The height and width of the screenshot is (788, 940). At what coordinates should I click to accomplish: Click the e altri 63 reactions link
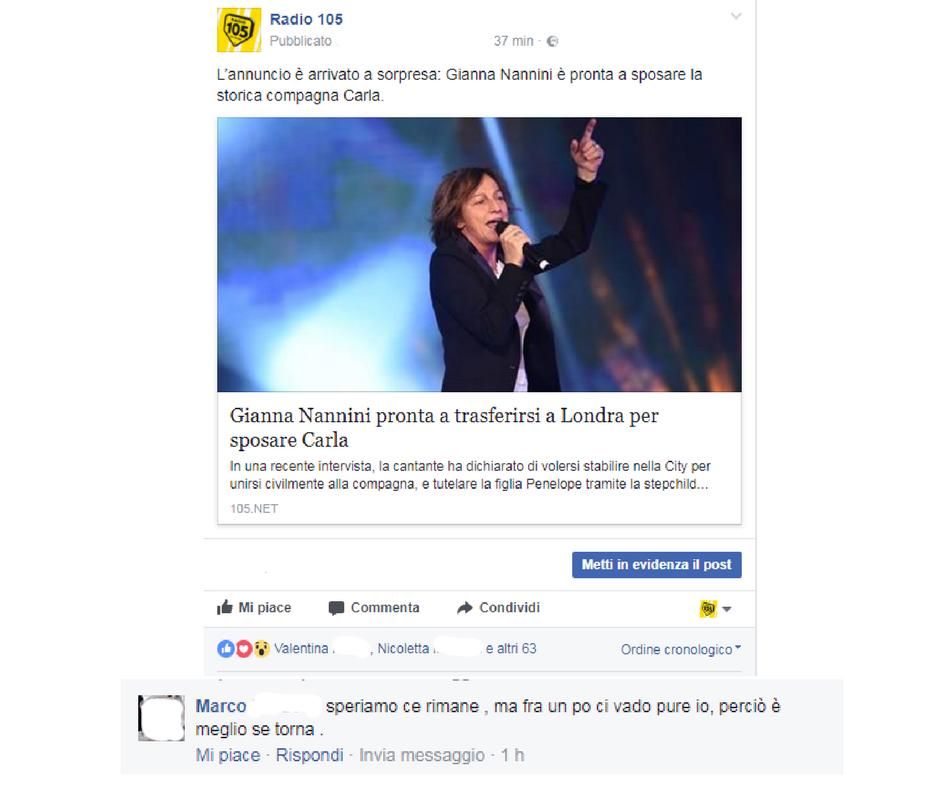pos(511,649)
